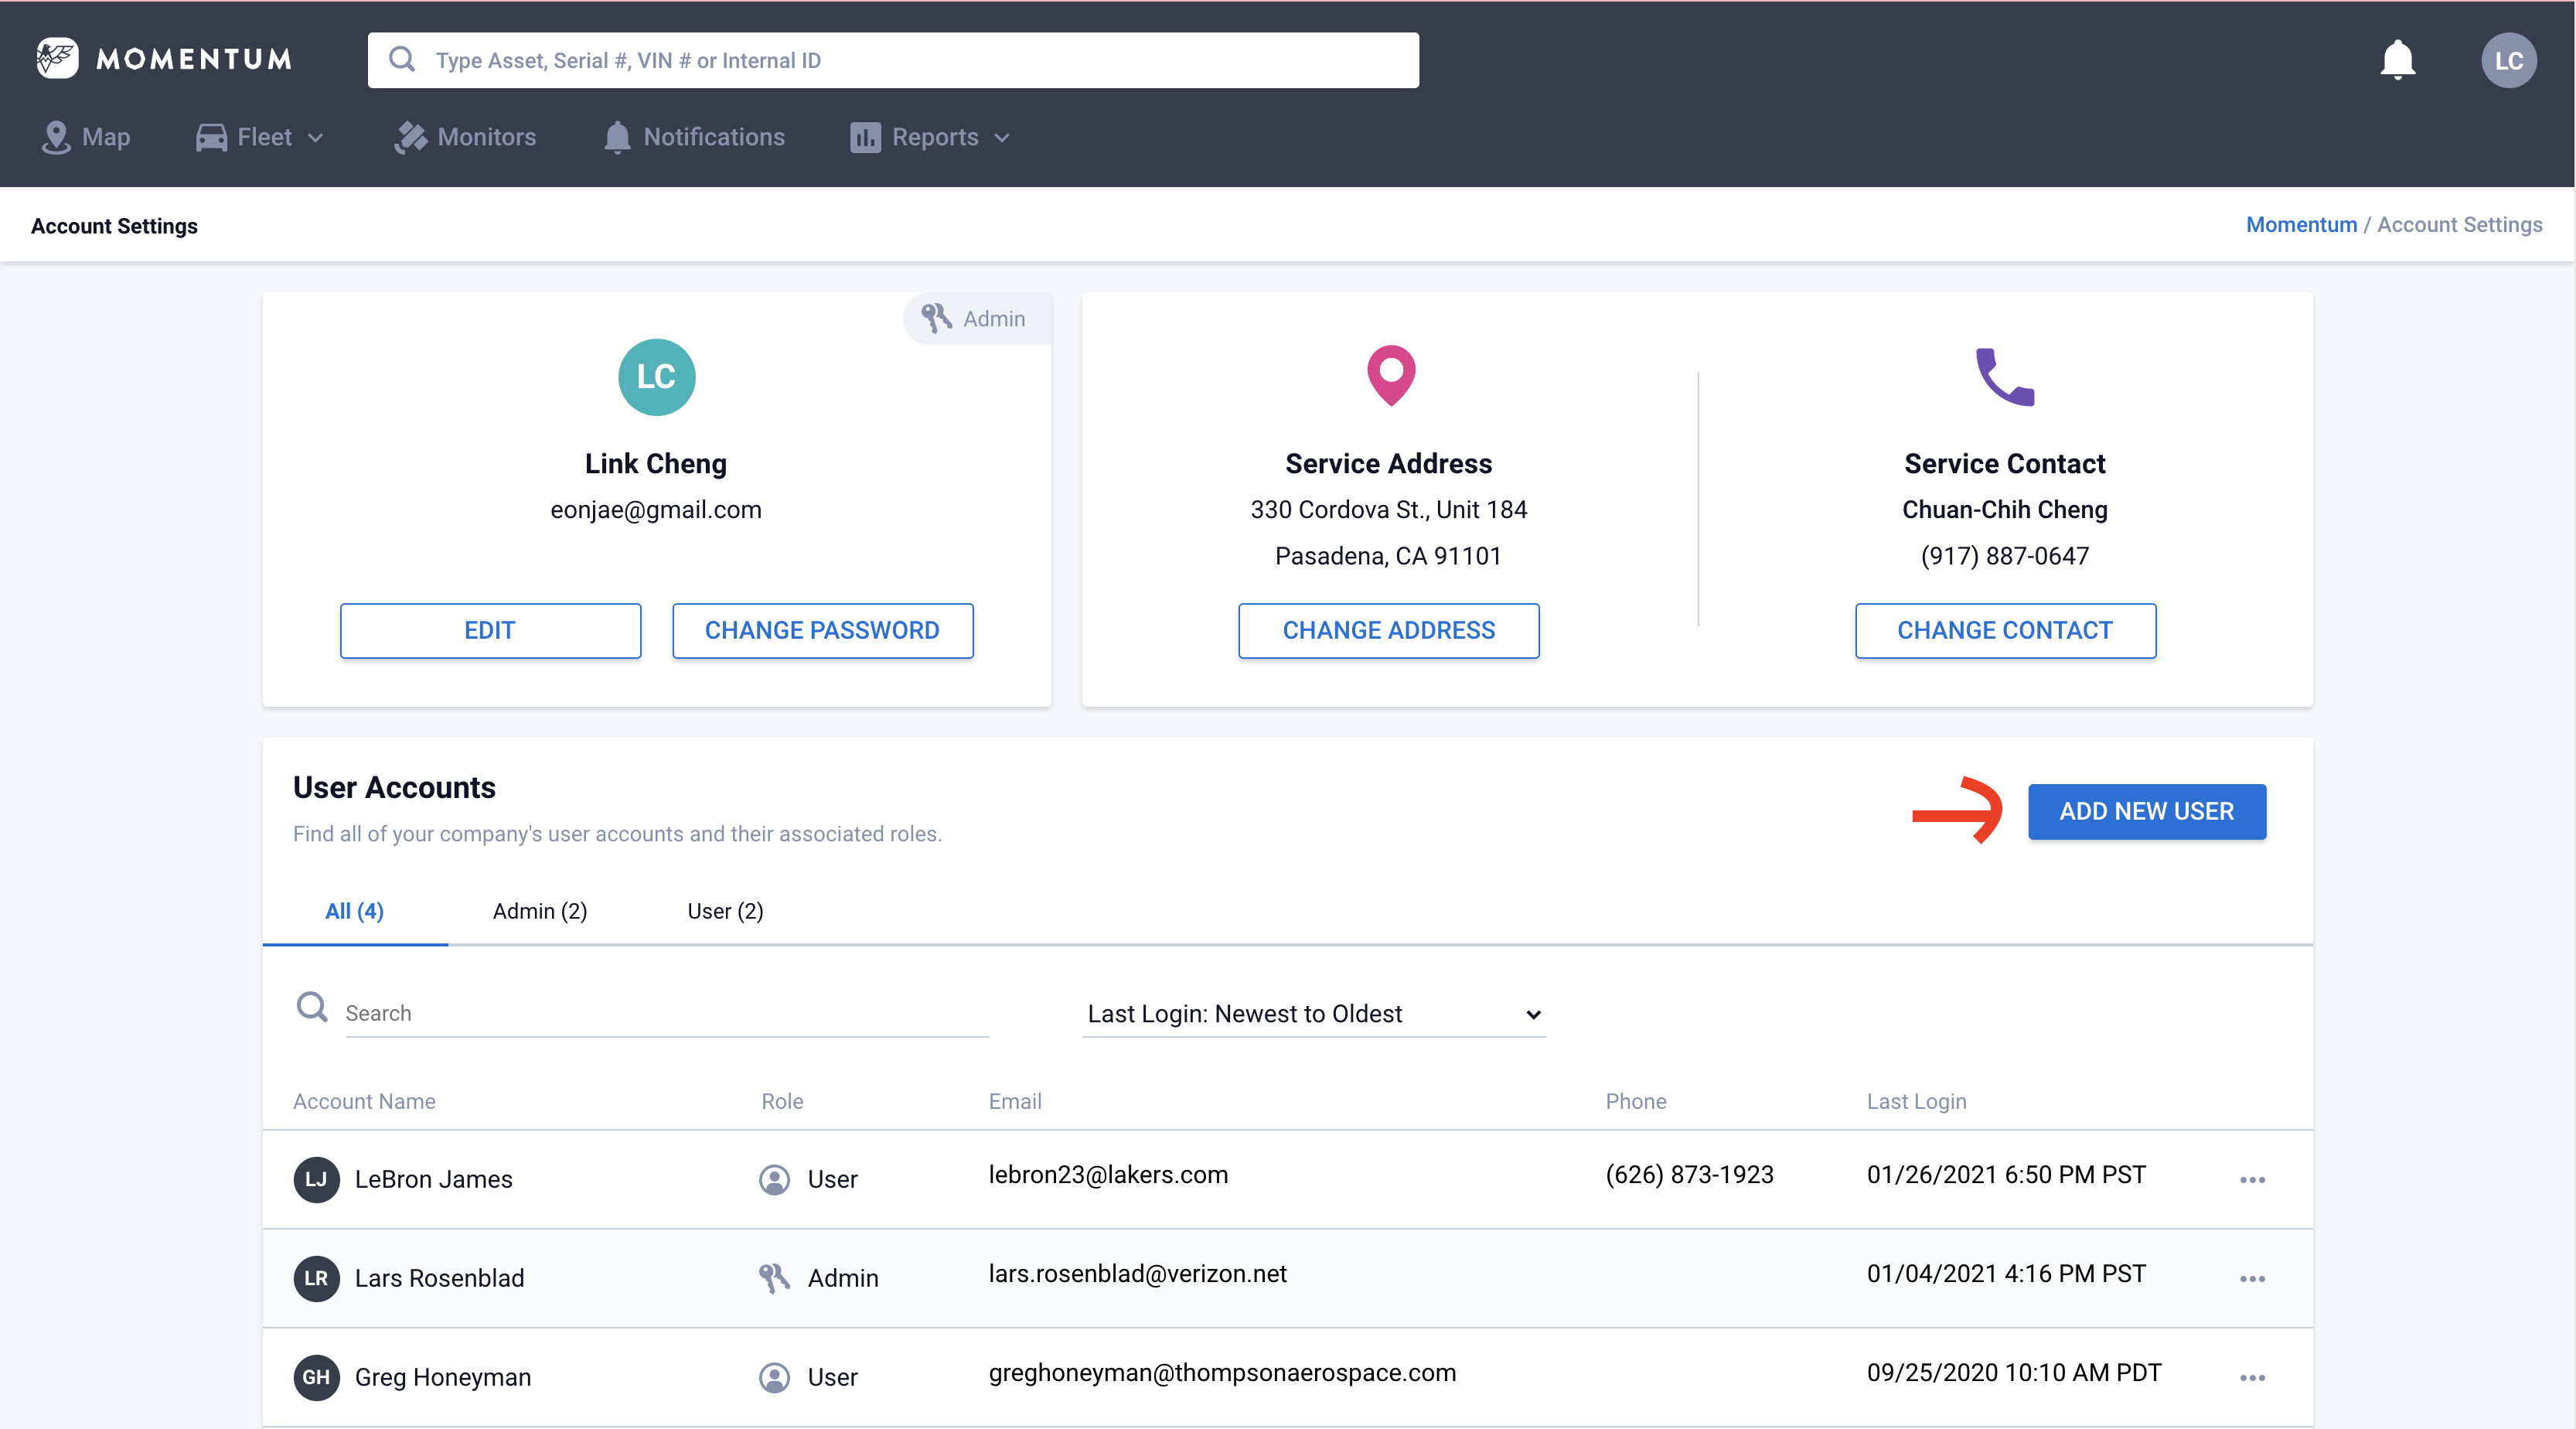
Task: Open options menu for Lars Rosenblad
Action: [2252, 1279]
